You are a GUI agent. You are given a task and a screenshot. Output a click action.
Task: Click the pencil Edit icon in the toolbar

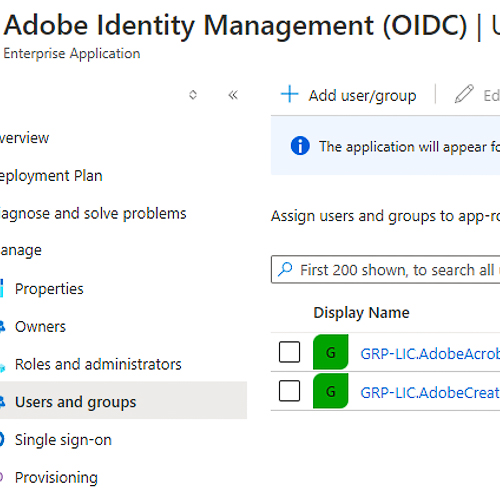click(464, 94)
